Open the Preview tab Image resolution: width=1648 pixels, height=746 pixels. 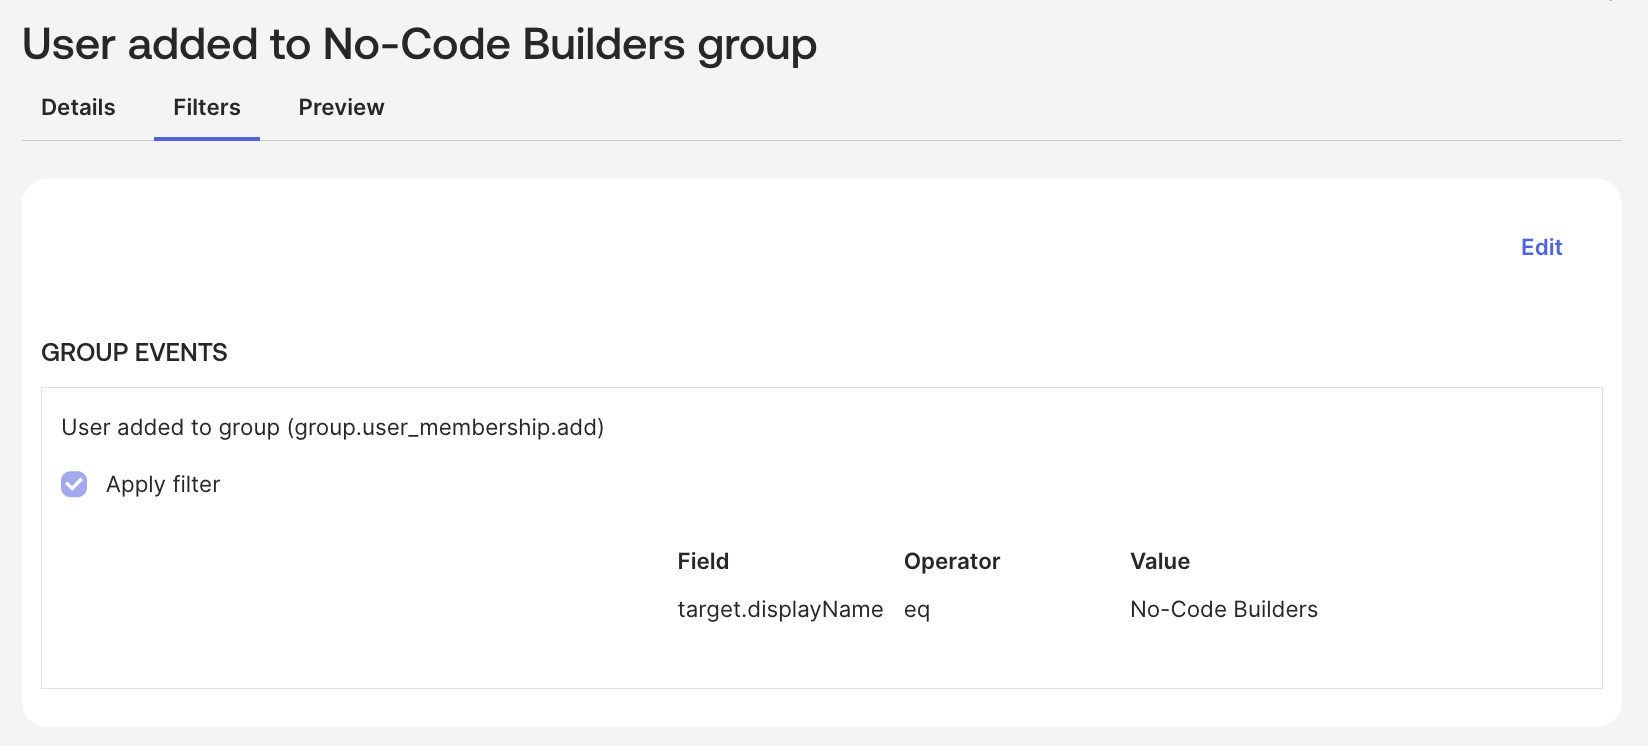(341, 108)
